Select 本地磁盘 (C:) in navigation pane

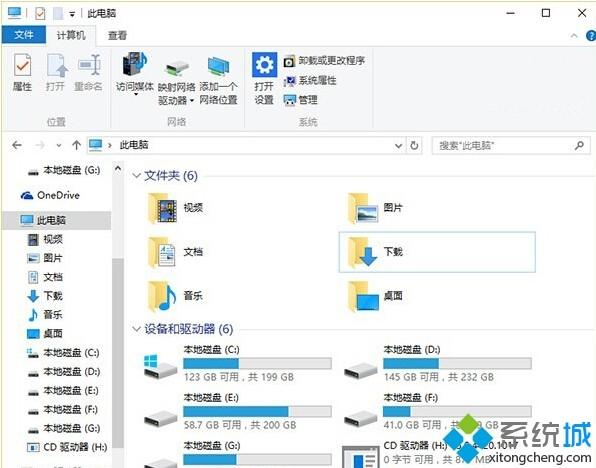pos(63,353)
